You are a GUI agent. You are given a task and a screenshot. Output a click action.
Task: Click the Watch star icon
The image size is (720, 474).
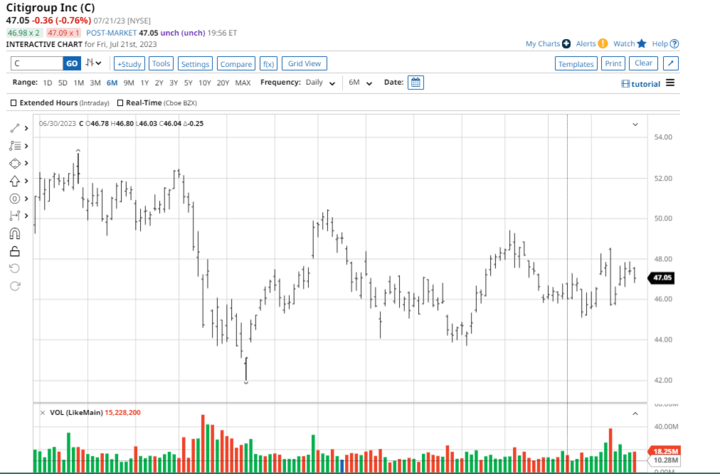[x=641, y=44]
